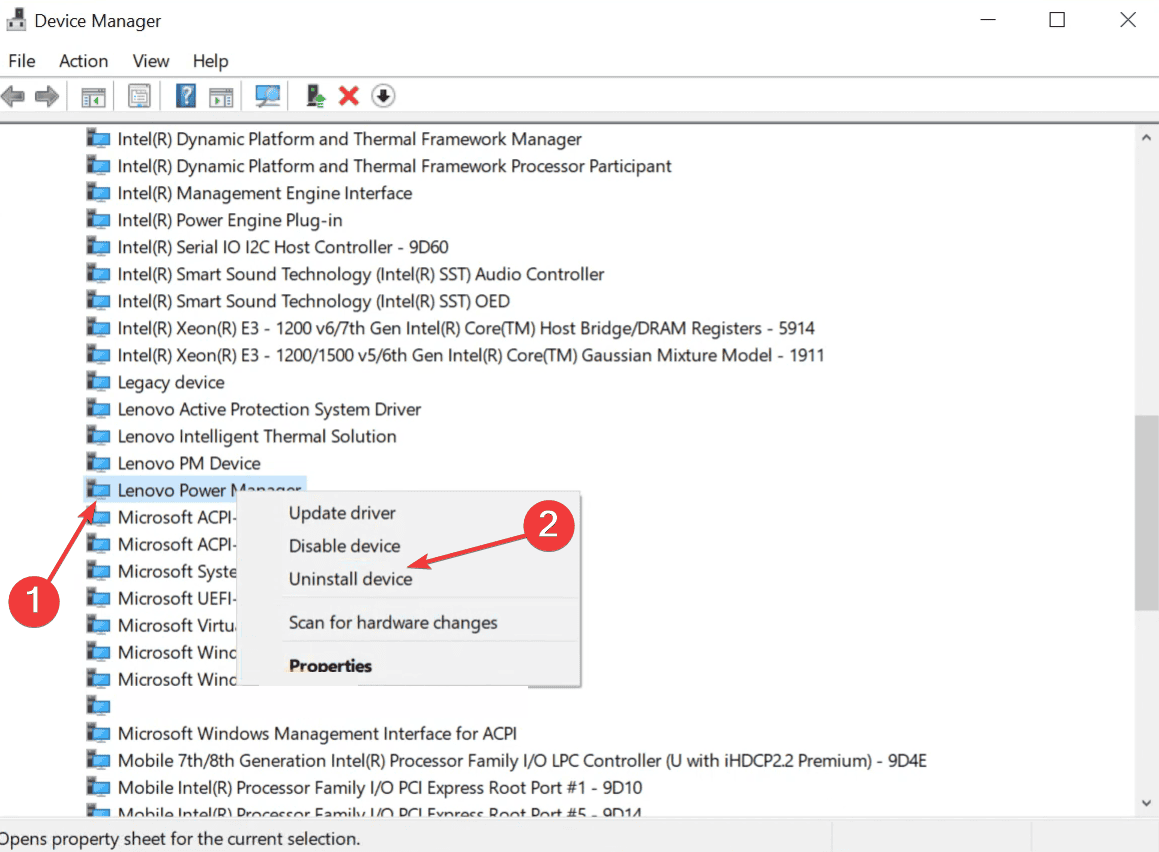Image resolution: width=1159 pixels, height=852 pixels.
Task: Open the File menu
Action: coord(22,61)
